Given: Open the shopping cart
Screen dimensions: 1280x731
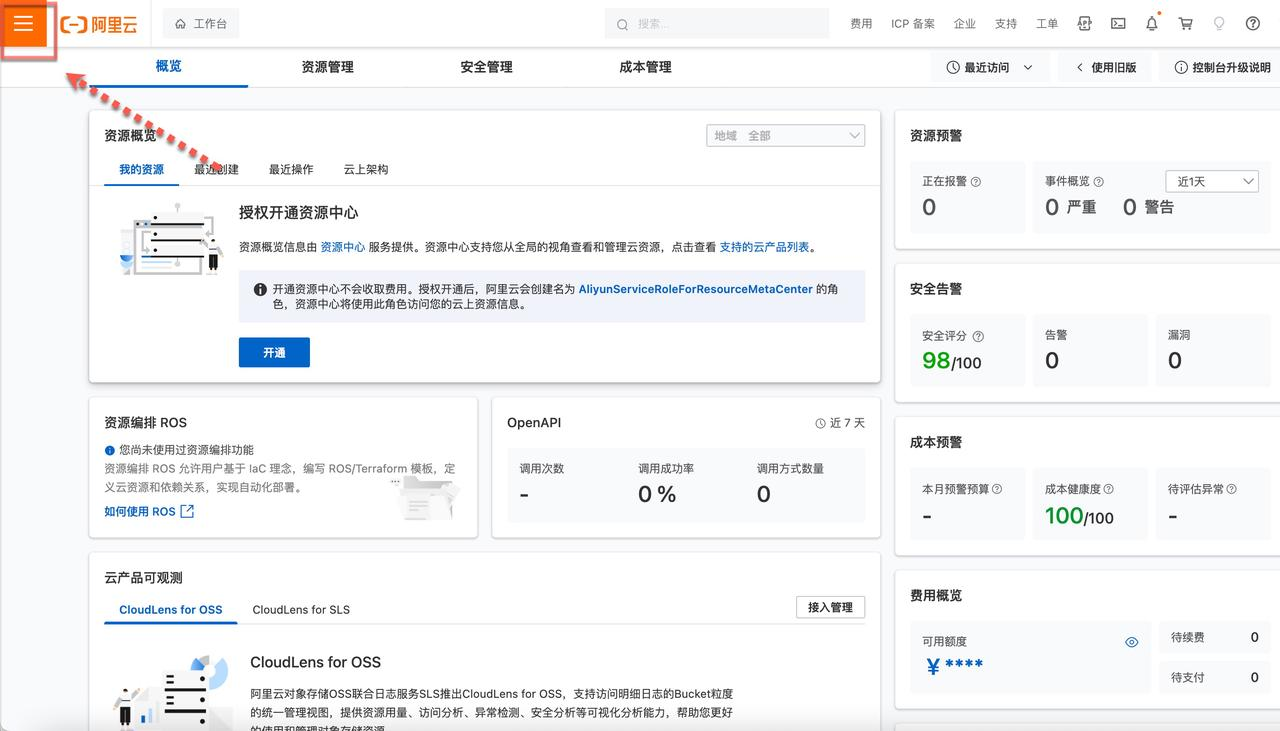Looking at the screenshot, I should point(1186,24).
